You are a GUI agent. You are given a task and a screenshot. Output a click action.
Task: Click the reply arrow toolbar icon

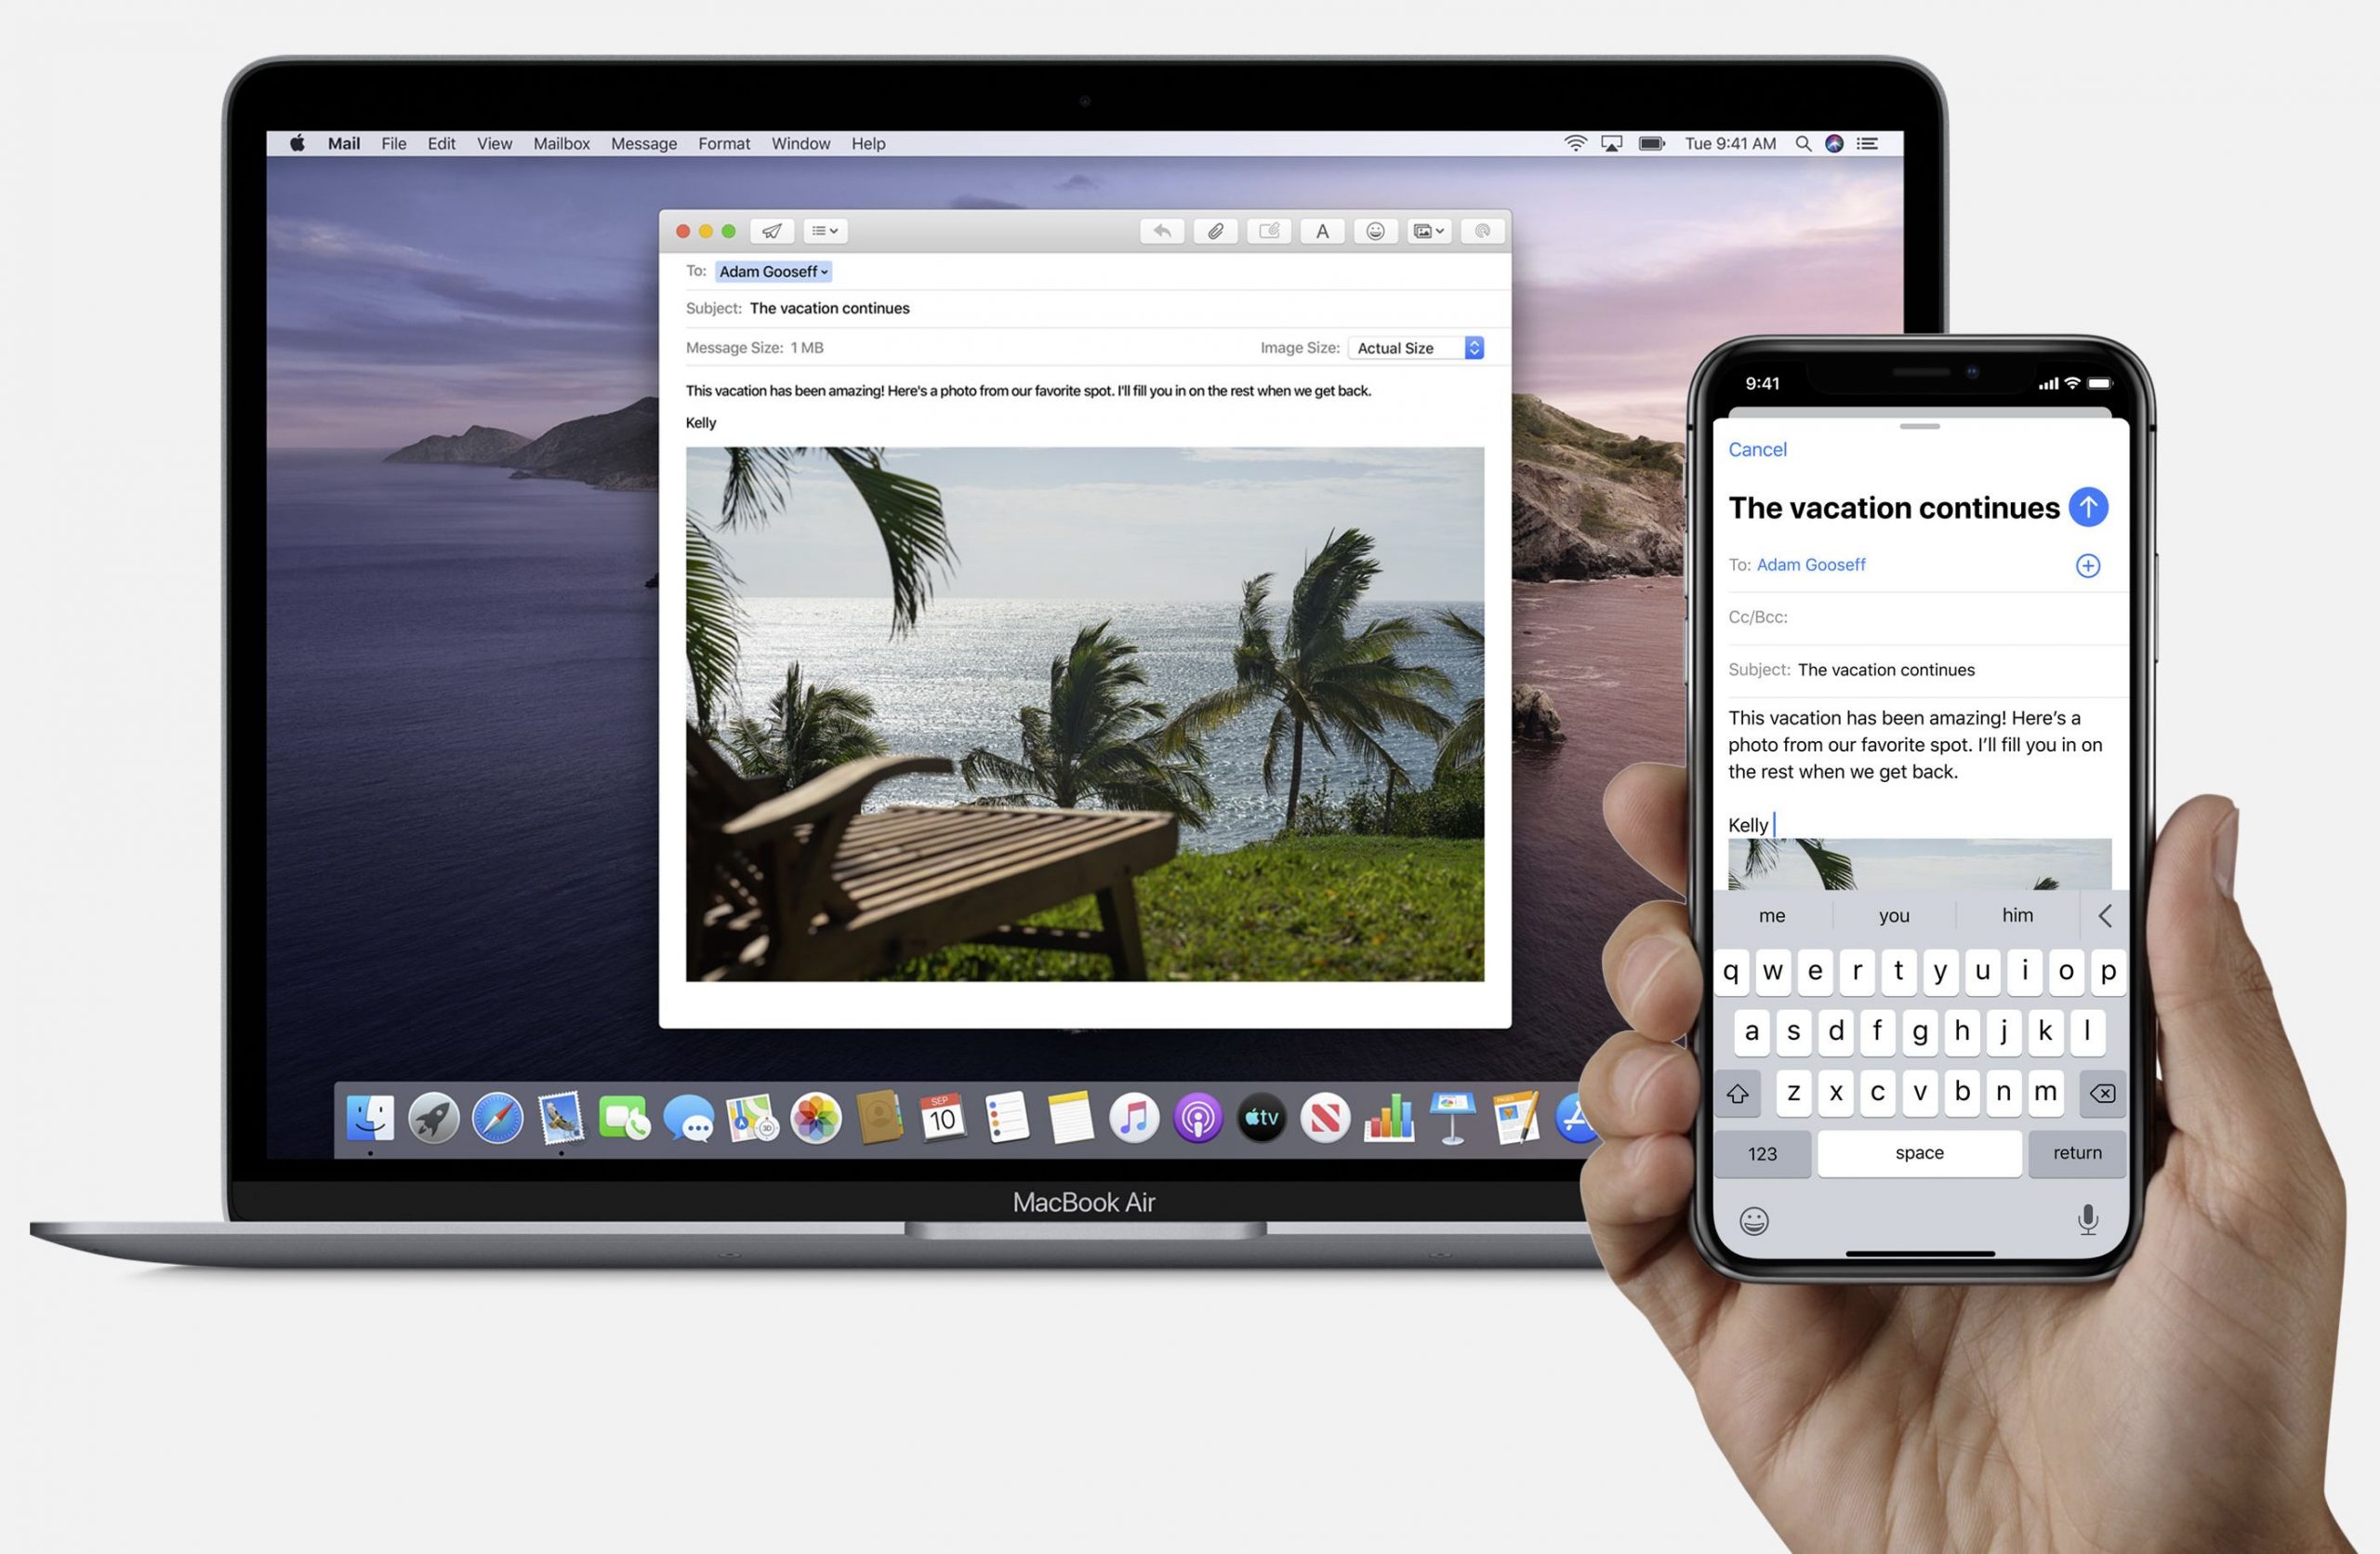[x=1161, y=231]
